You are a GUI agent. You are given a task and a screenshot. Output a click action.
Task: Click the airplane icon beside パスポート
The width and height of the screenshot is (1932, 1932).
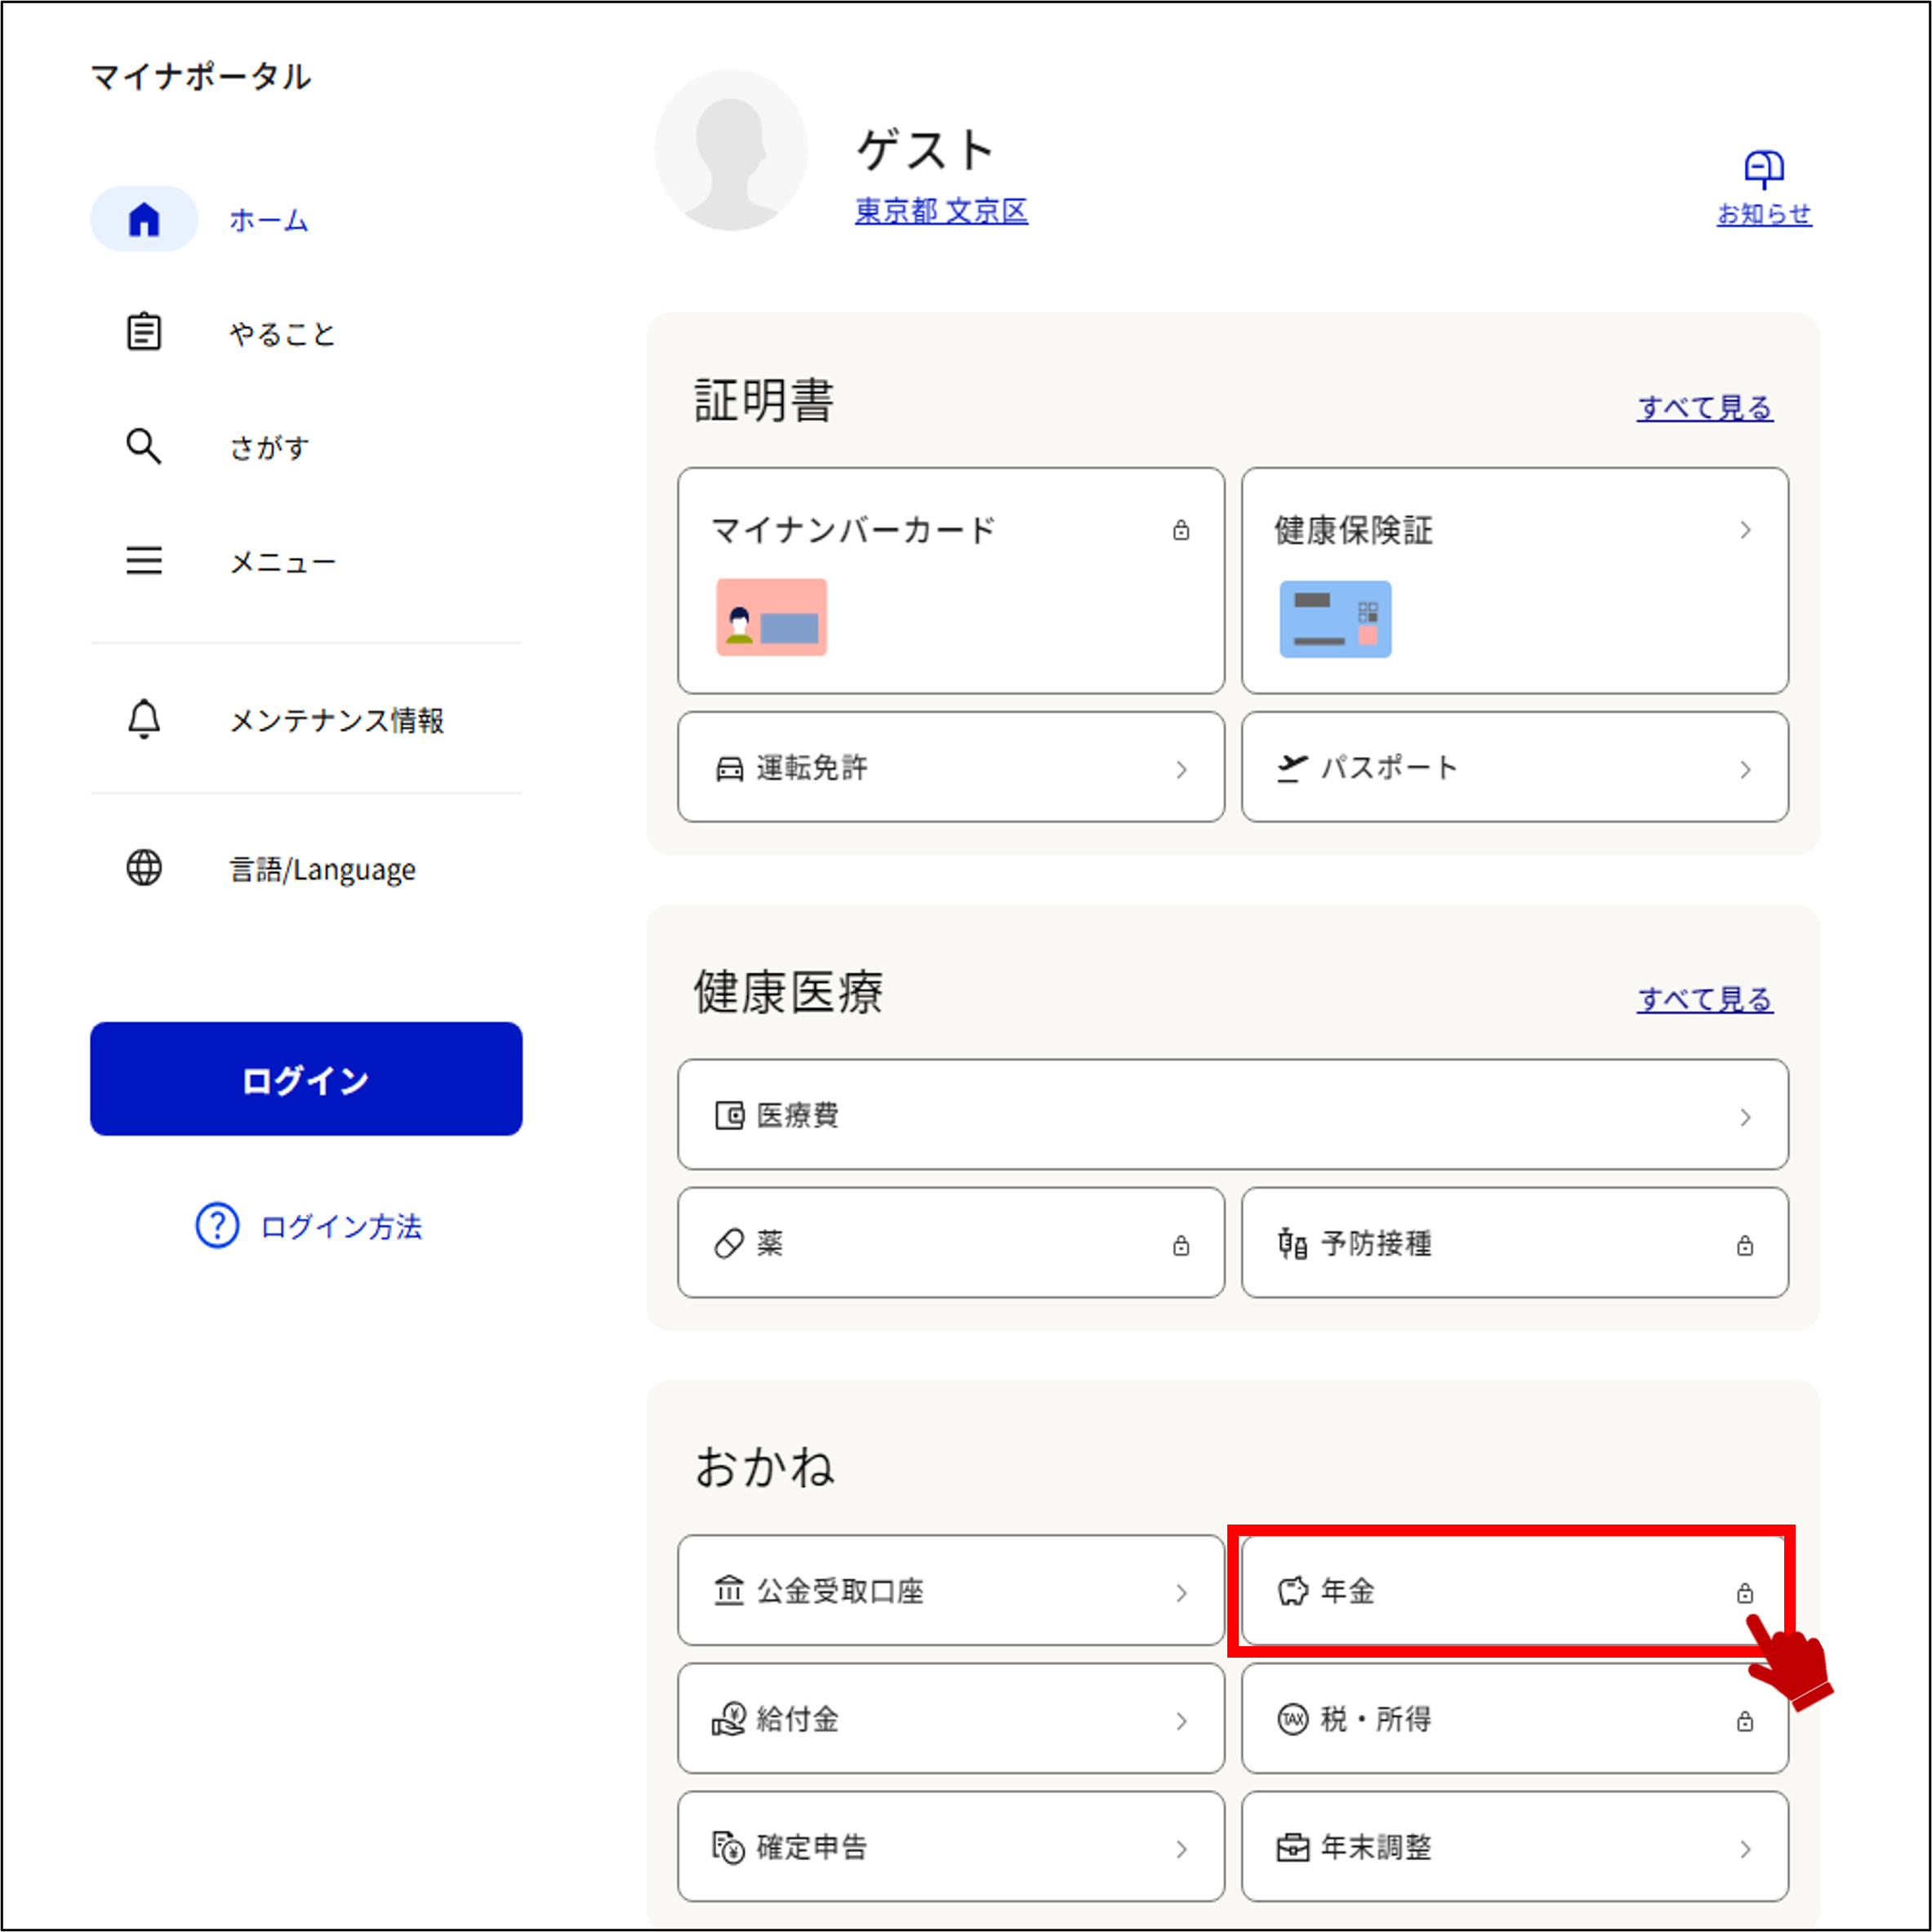pyautogui.click(x=1292, y=768)
